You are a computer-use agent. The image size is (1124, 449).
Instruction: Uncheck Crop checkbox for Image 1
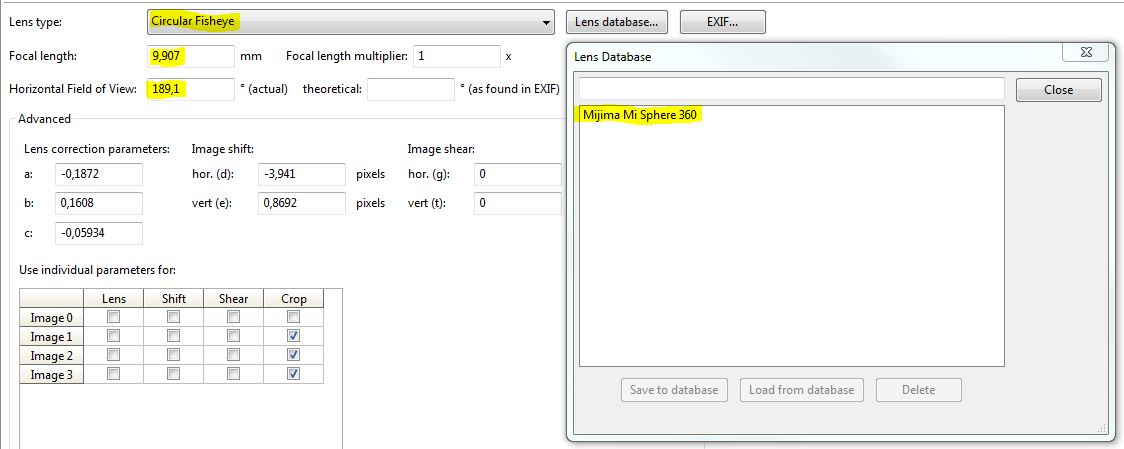pyautogui.click(x=295, y=336)
